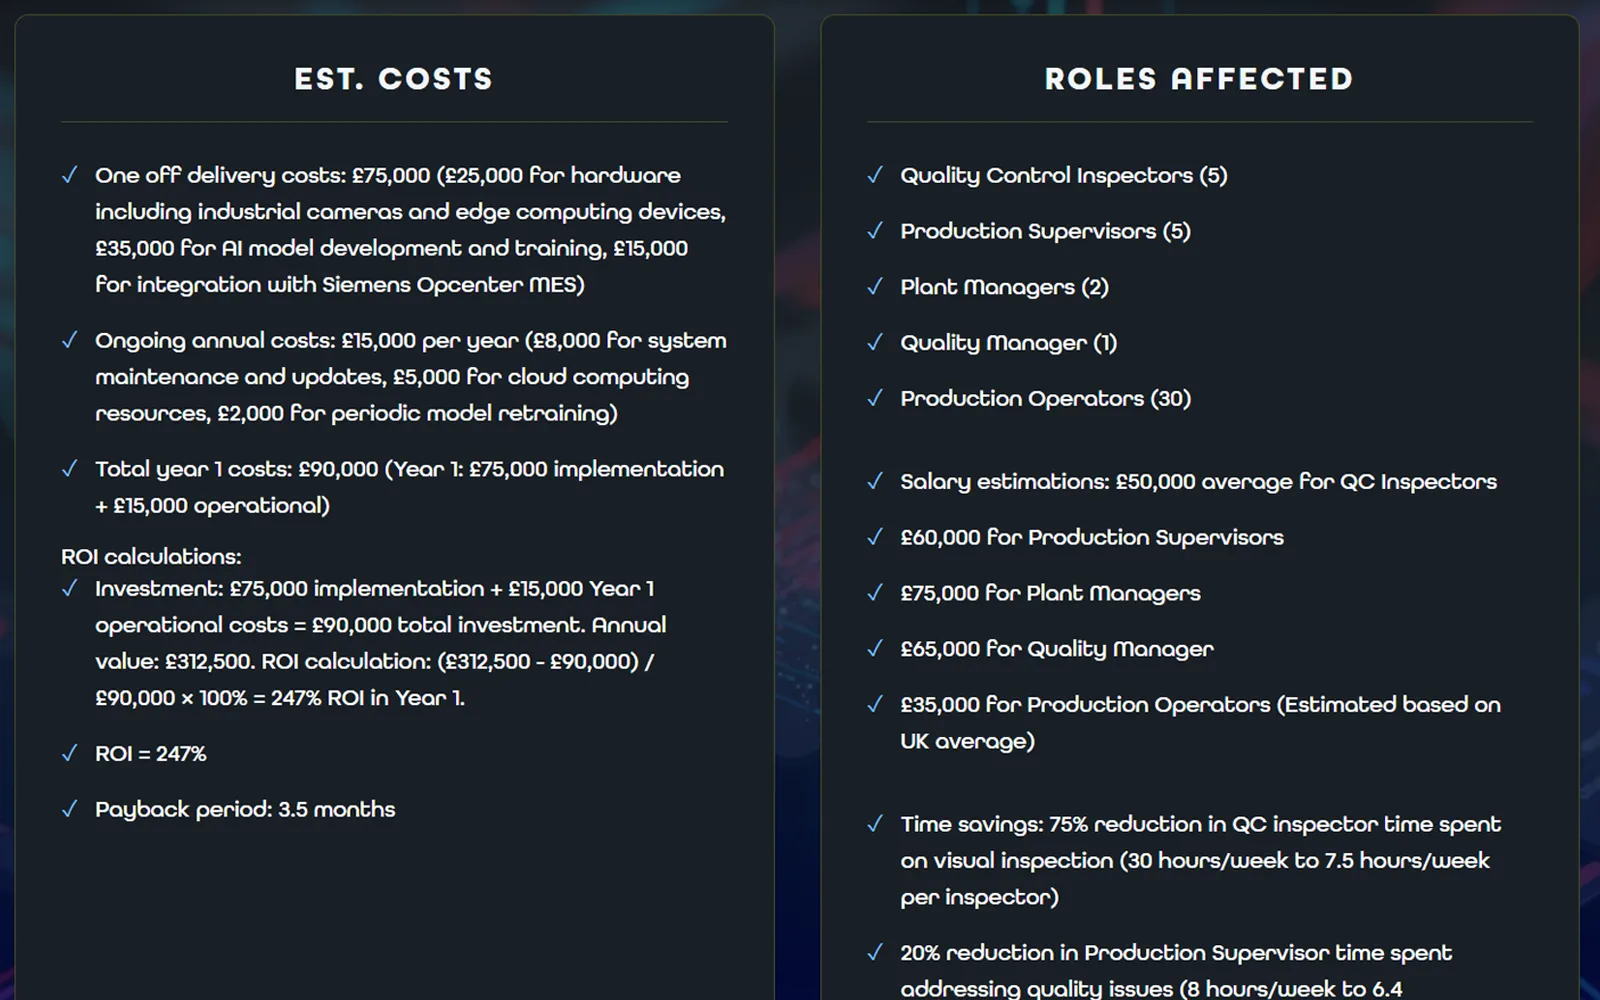Click the checkmark beside Time savings

point(875,824)
